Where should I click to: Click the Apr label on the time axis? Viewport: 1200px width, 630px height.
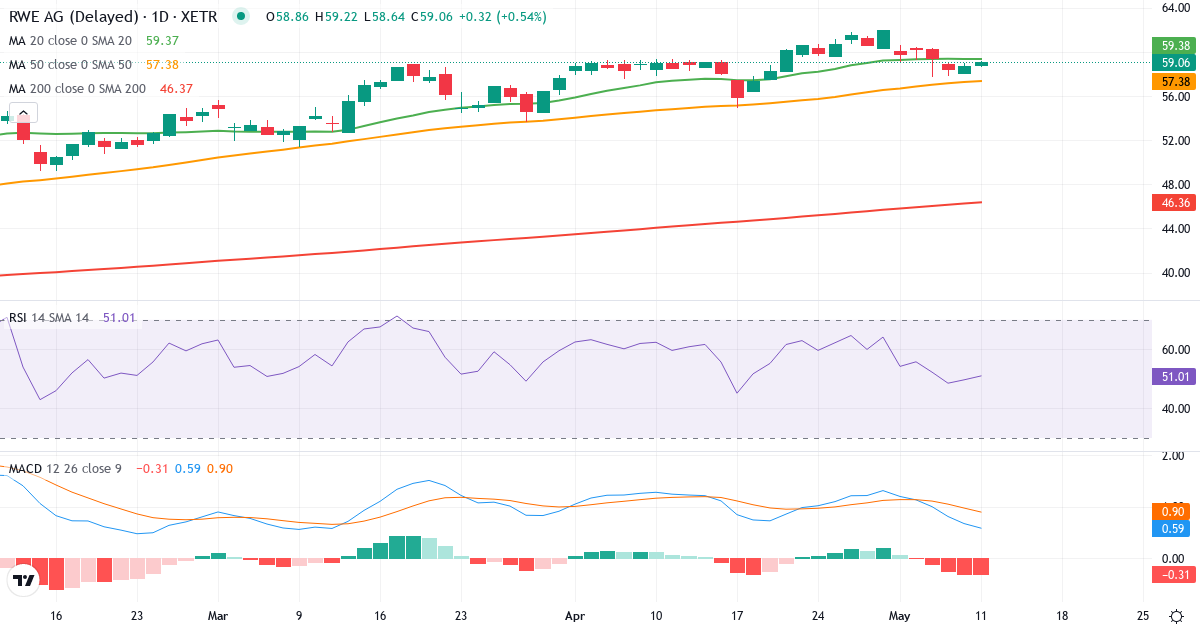(x=574, y=616)
